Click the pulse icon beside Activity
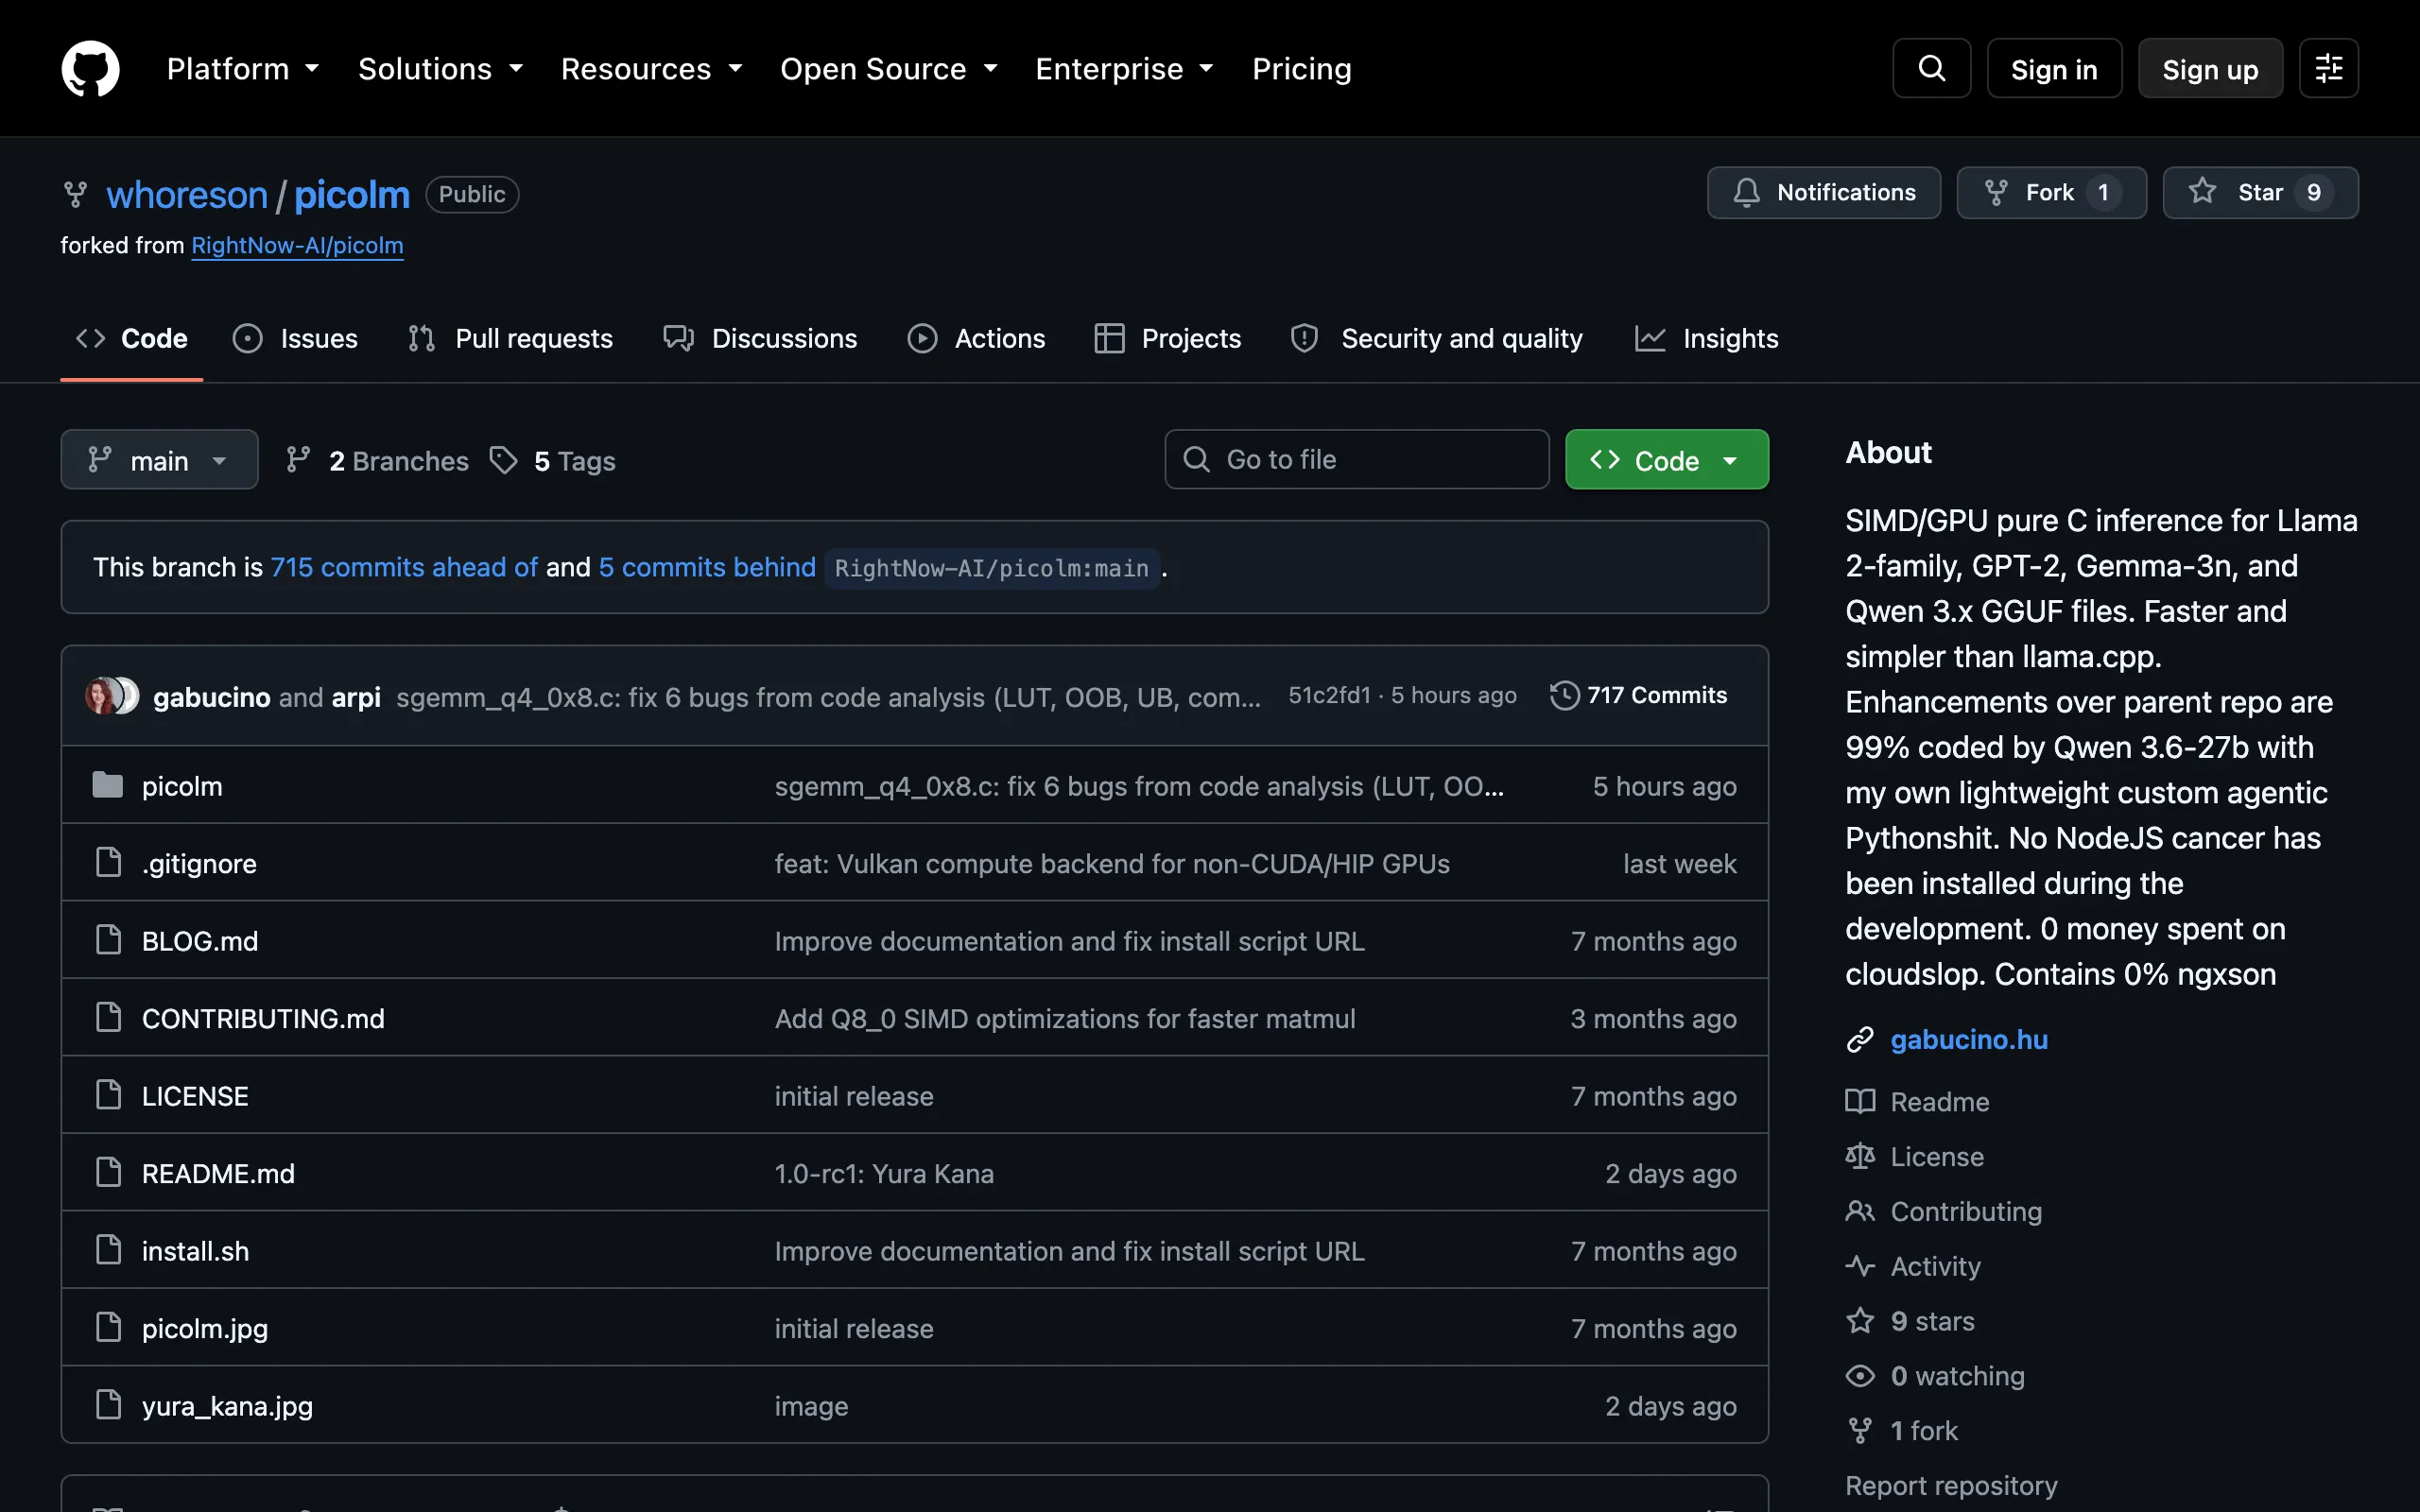 tap(1859, 1266)
